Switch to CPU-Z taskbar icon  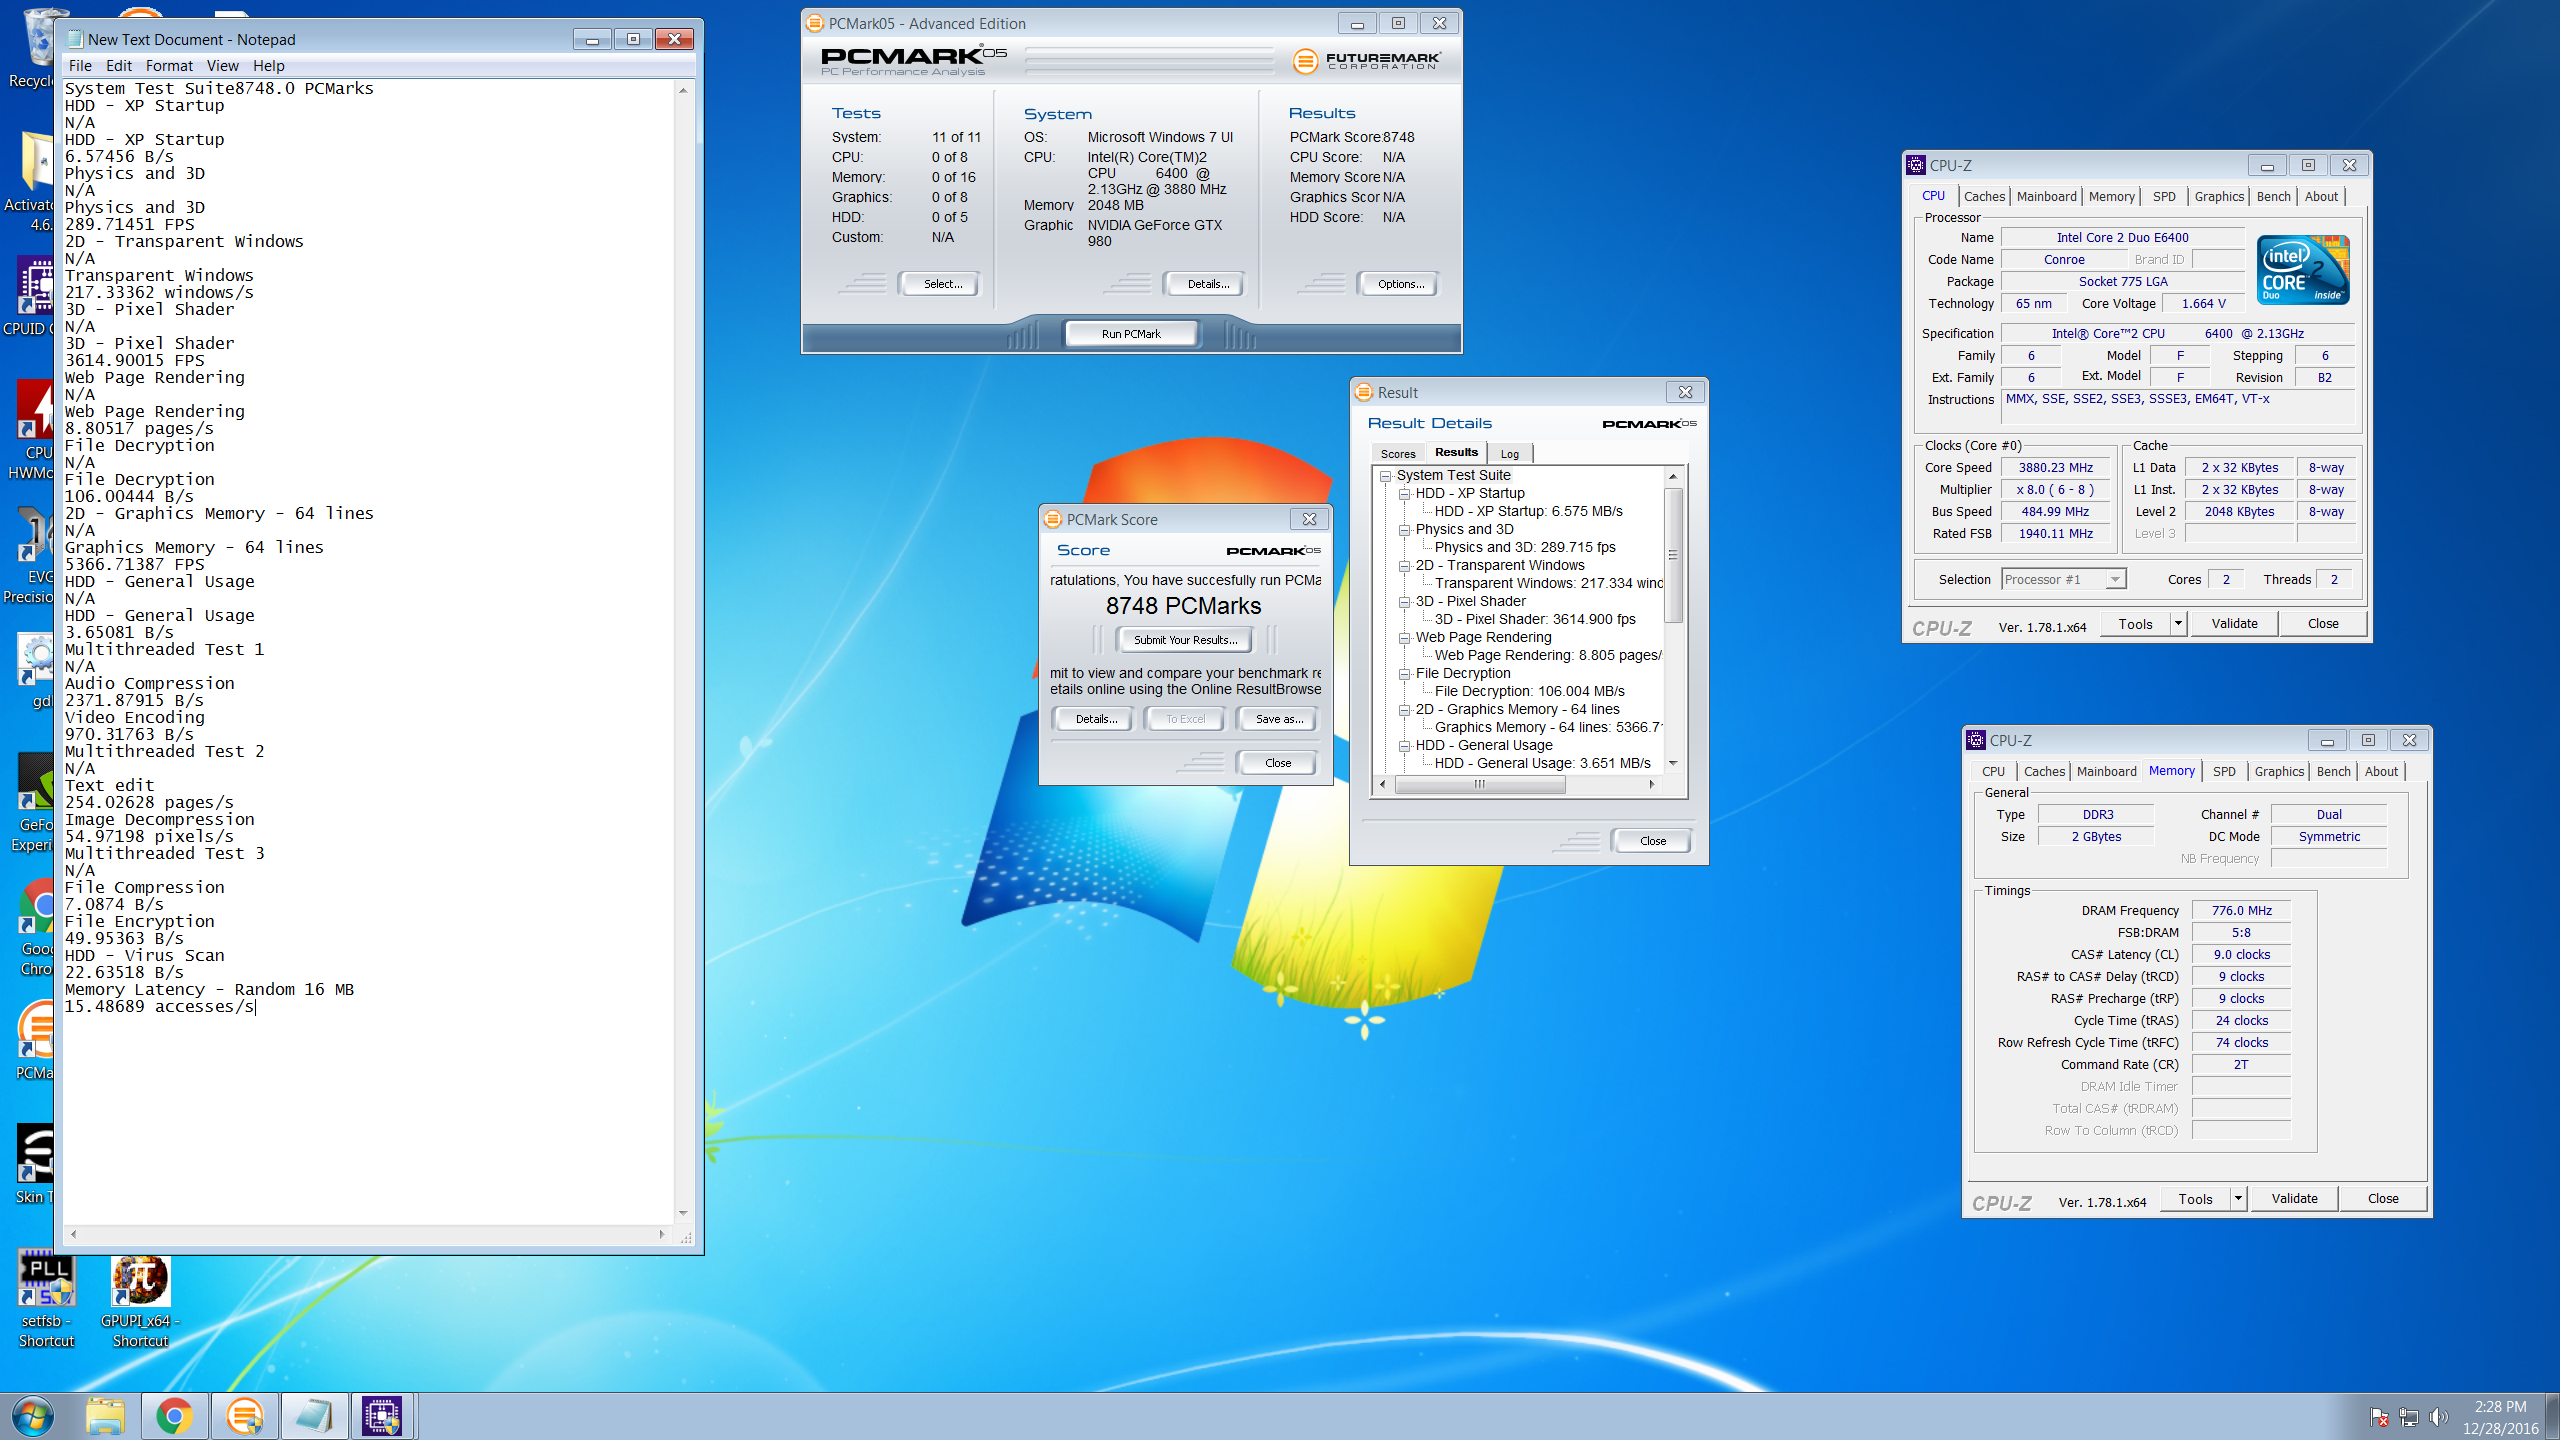(383, 1416)
